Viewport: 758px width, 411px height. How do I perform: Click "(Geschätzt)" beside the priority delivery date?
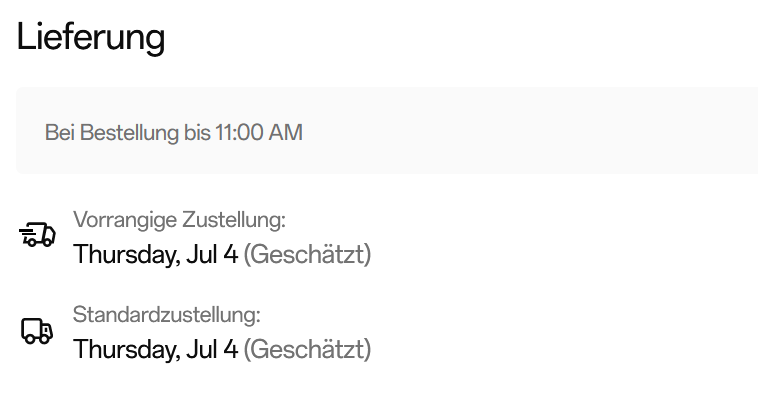click(307, 255)
